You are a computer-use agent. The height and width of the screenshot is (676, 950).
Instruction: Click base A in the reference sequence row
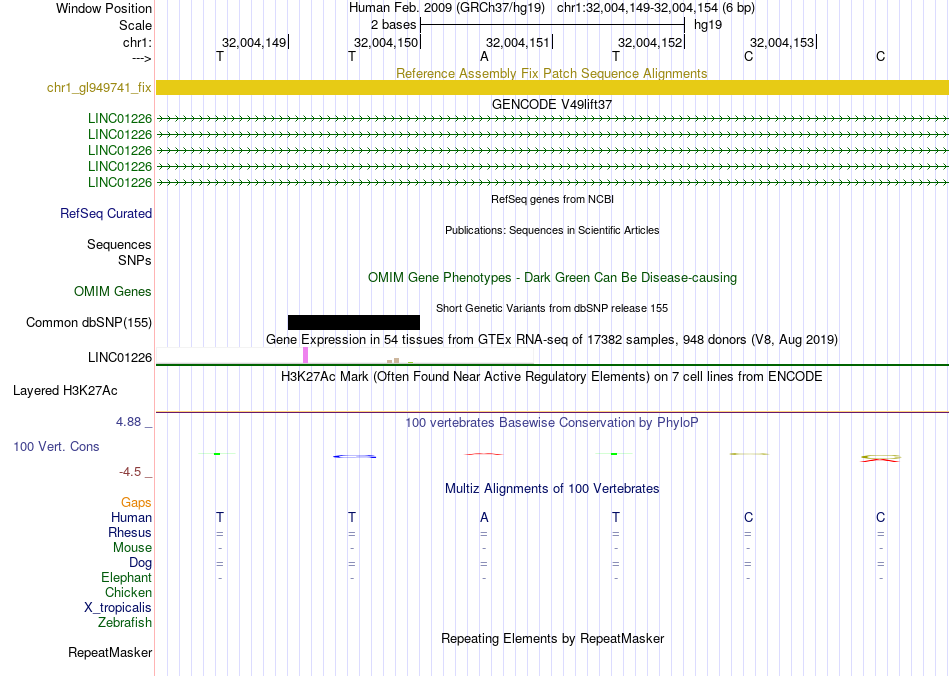coord(484,56)
